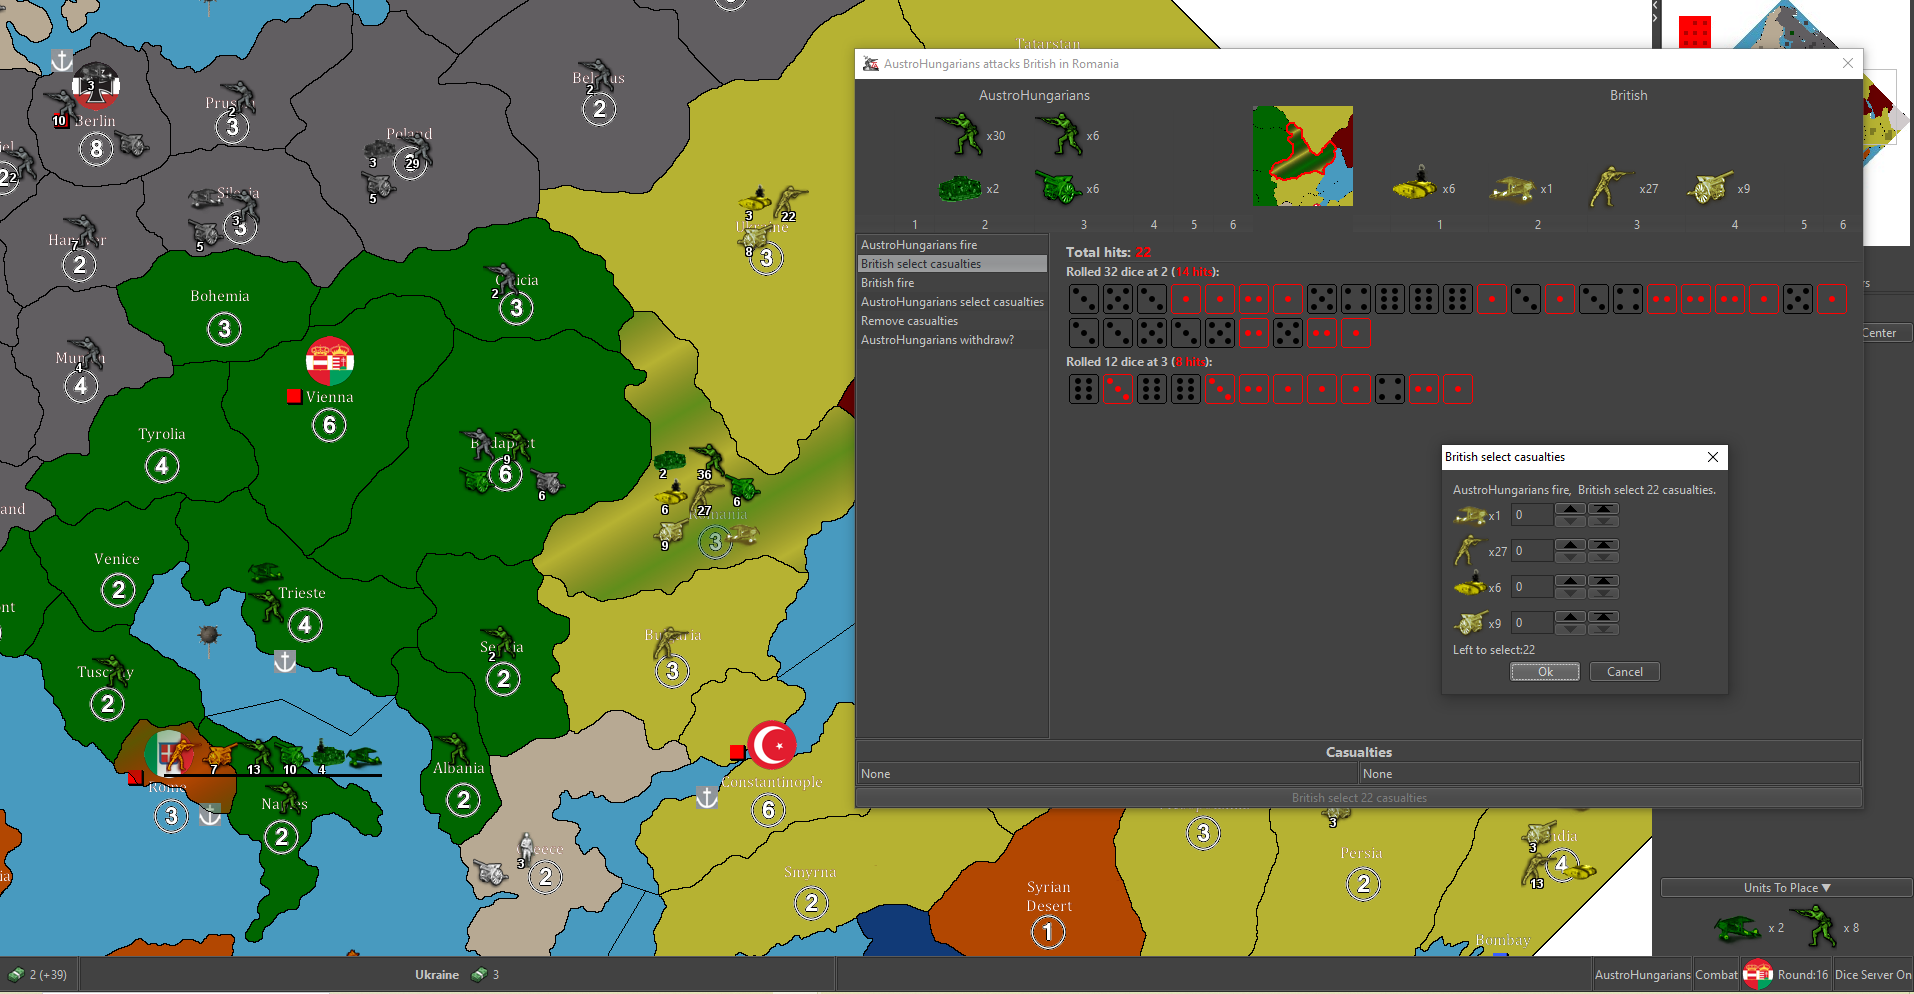Screen dimensions: 1914x994
Task: Click Ok to confirm casualties
Action: (x=1544, y=672)
